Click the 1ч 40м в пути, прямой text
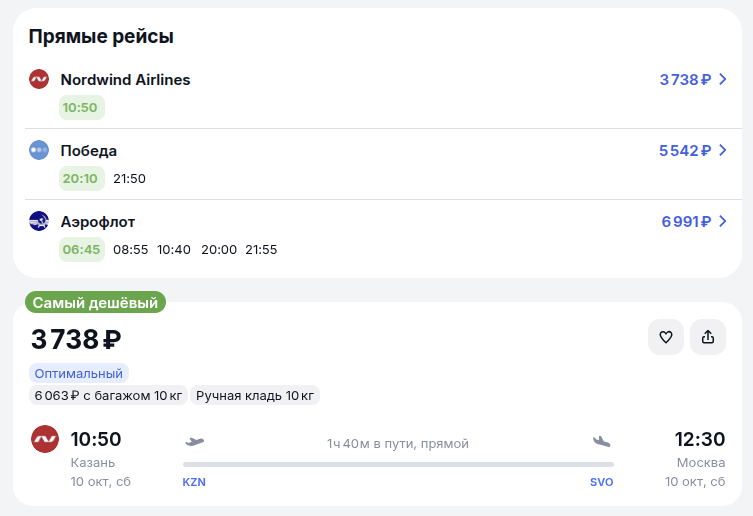The width and height of the screenshot is (753, 516). (398, 443)
